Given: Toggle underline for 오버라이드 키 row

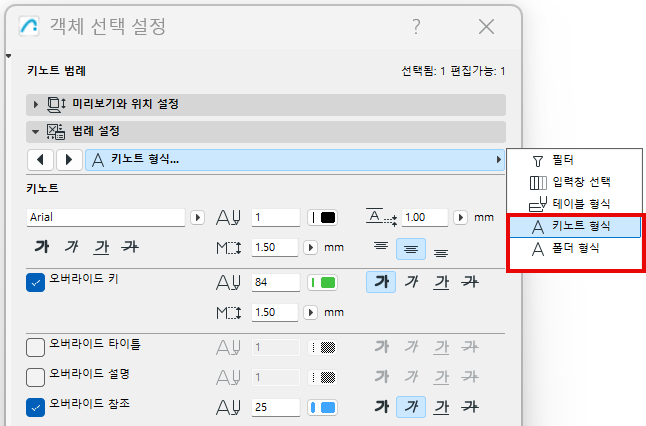Looking at the screenshot, I should coord(441,282).
